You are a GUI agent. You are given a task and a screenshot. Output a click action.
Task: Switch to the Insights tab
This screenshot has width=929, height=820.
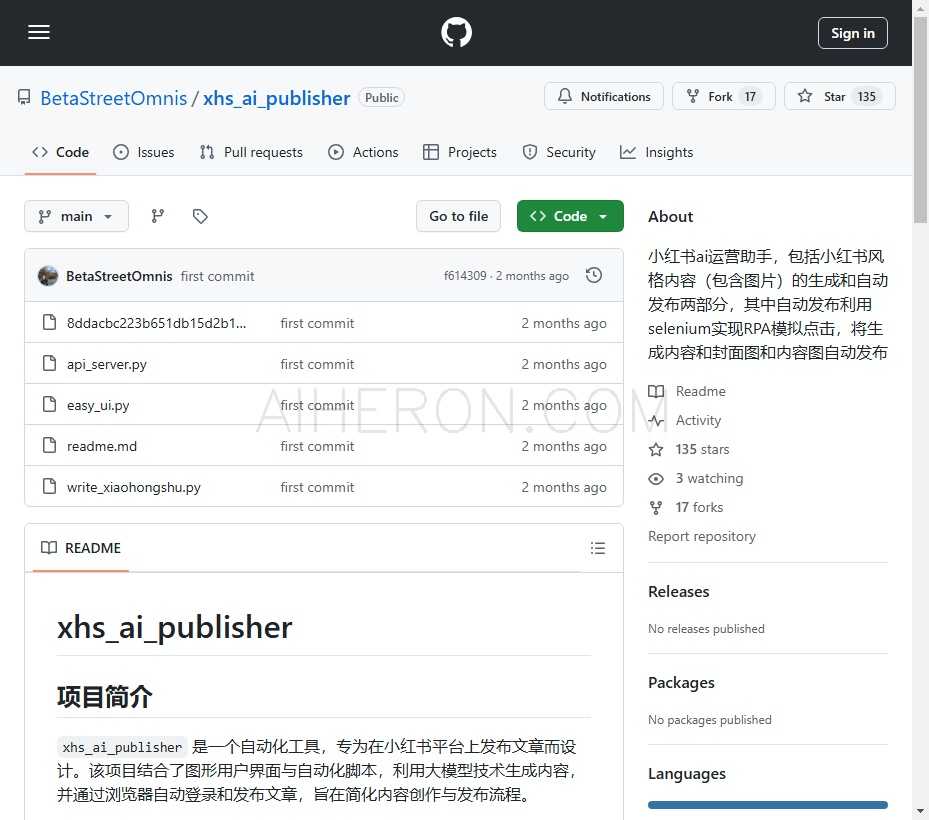click(x=656, y=152)
